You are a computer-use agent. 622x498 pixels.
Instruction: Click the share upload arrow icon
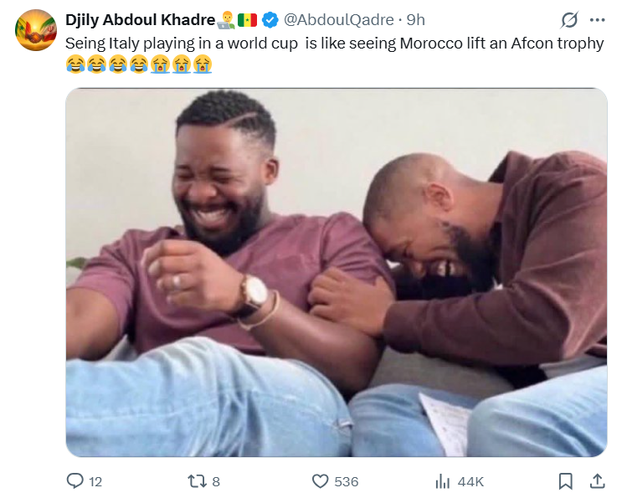[x=597, y=481]
